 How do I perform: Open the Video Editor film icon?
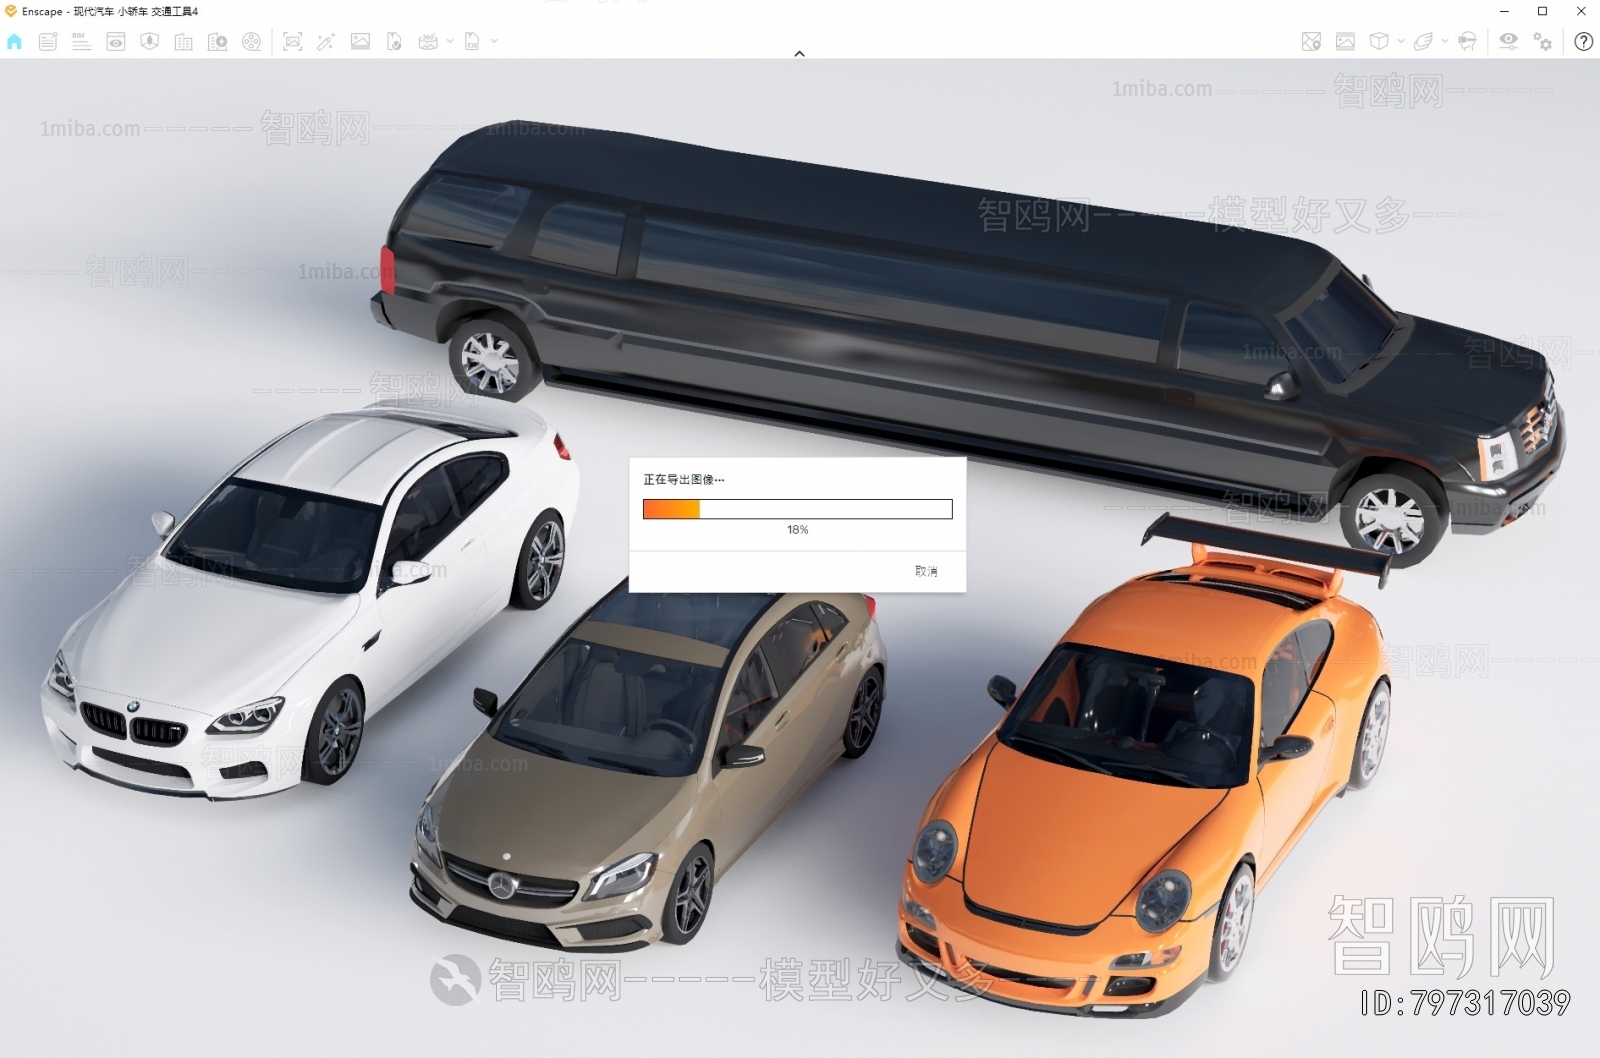(252, 41)
